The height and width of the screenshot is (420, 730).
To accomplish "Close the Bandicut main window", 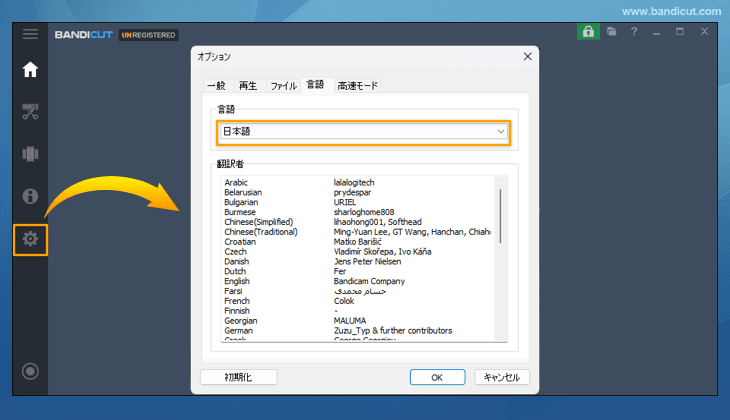I will click(x=704, y=32).
